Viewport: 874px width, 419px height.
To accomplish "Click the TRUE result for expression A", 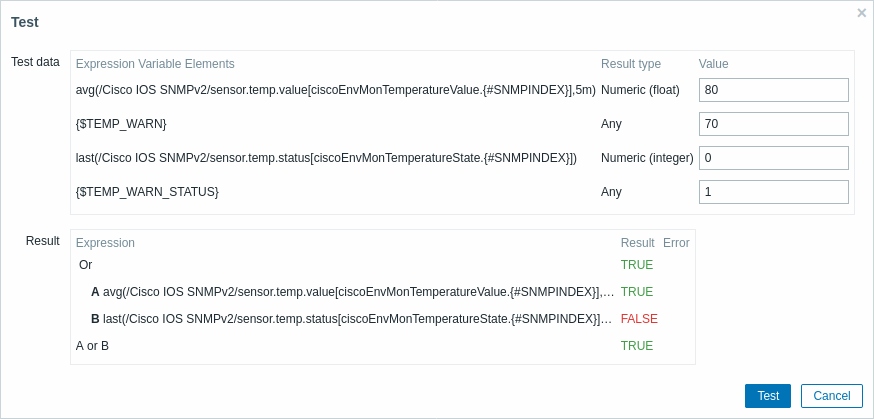I will coord(637,292).
